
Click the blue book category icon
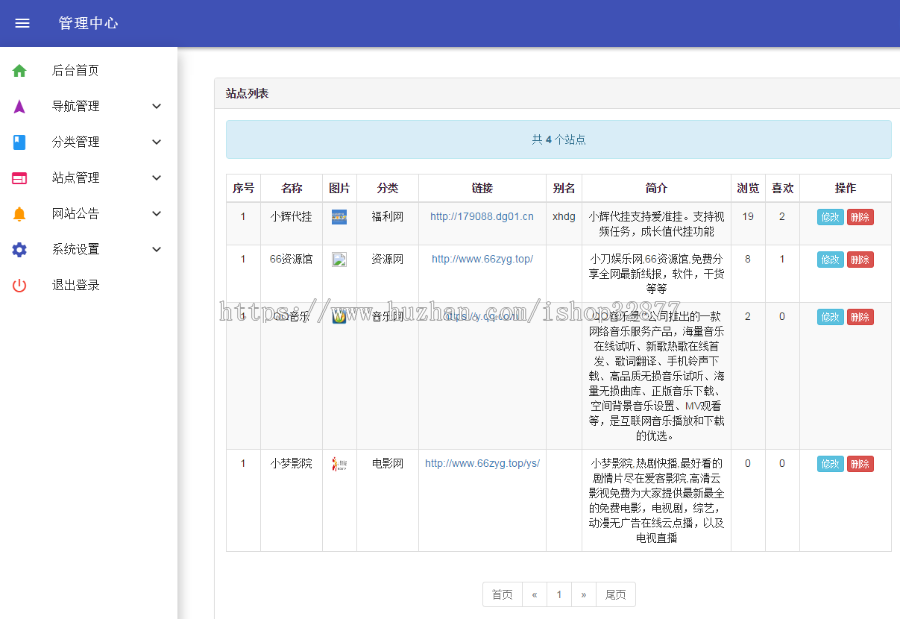point(20,142)
